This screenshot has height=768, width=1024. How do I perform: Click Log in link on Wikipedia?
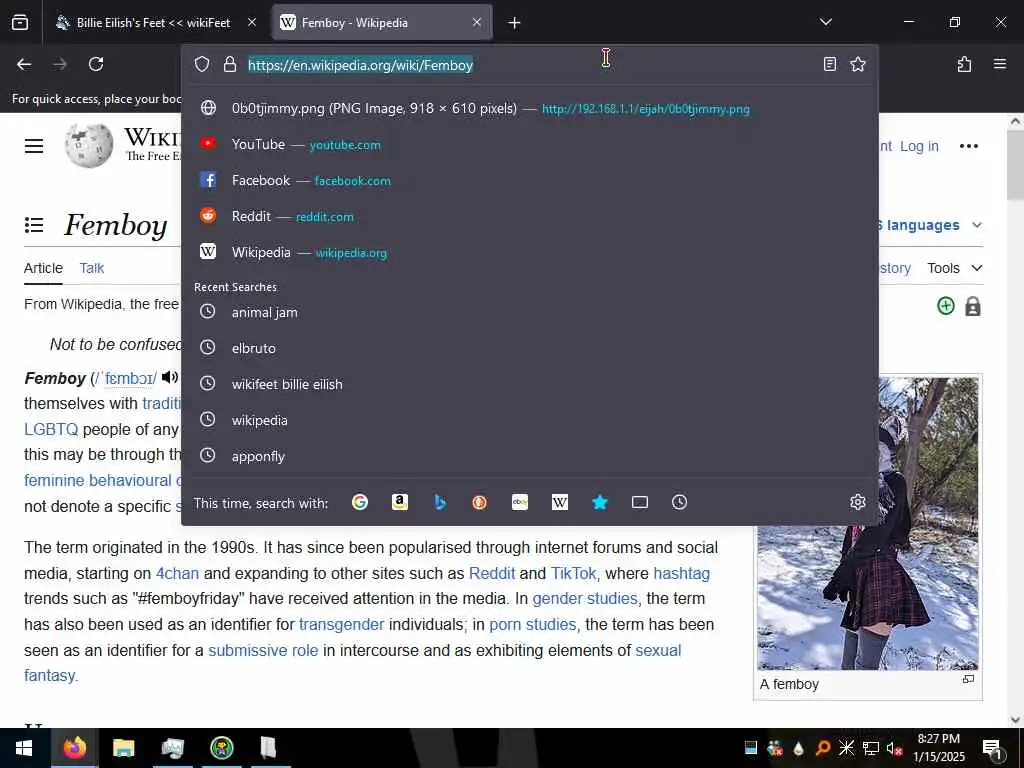(919, 146)
